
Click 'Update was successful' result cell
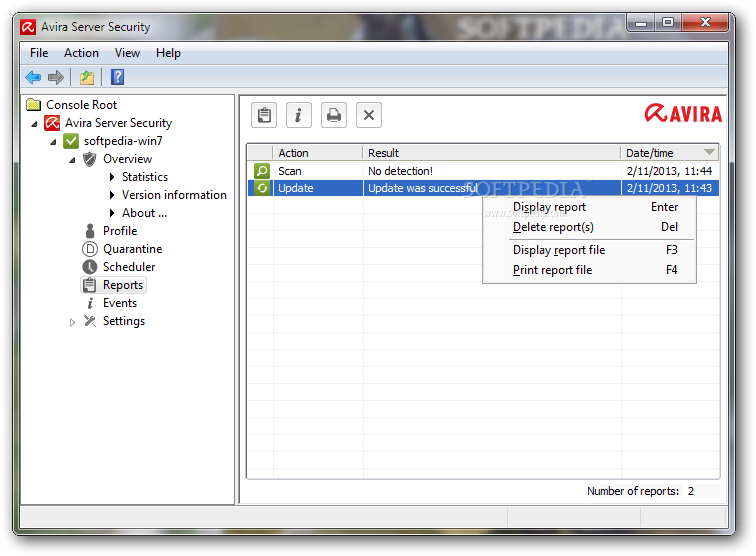(423, 188)
